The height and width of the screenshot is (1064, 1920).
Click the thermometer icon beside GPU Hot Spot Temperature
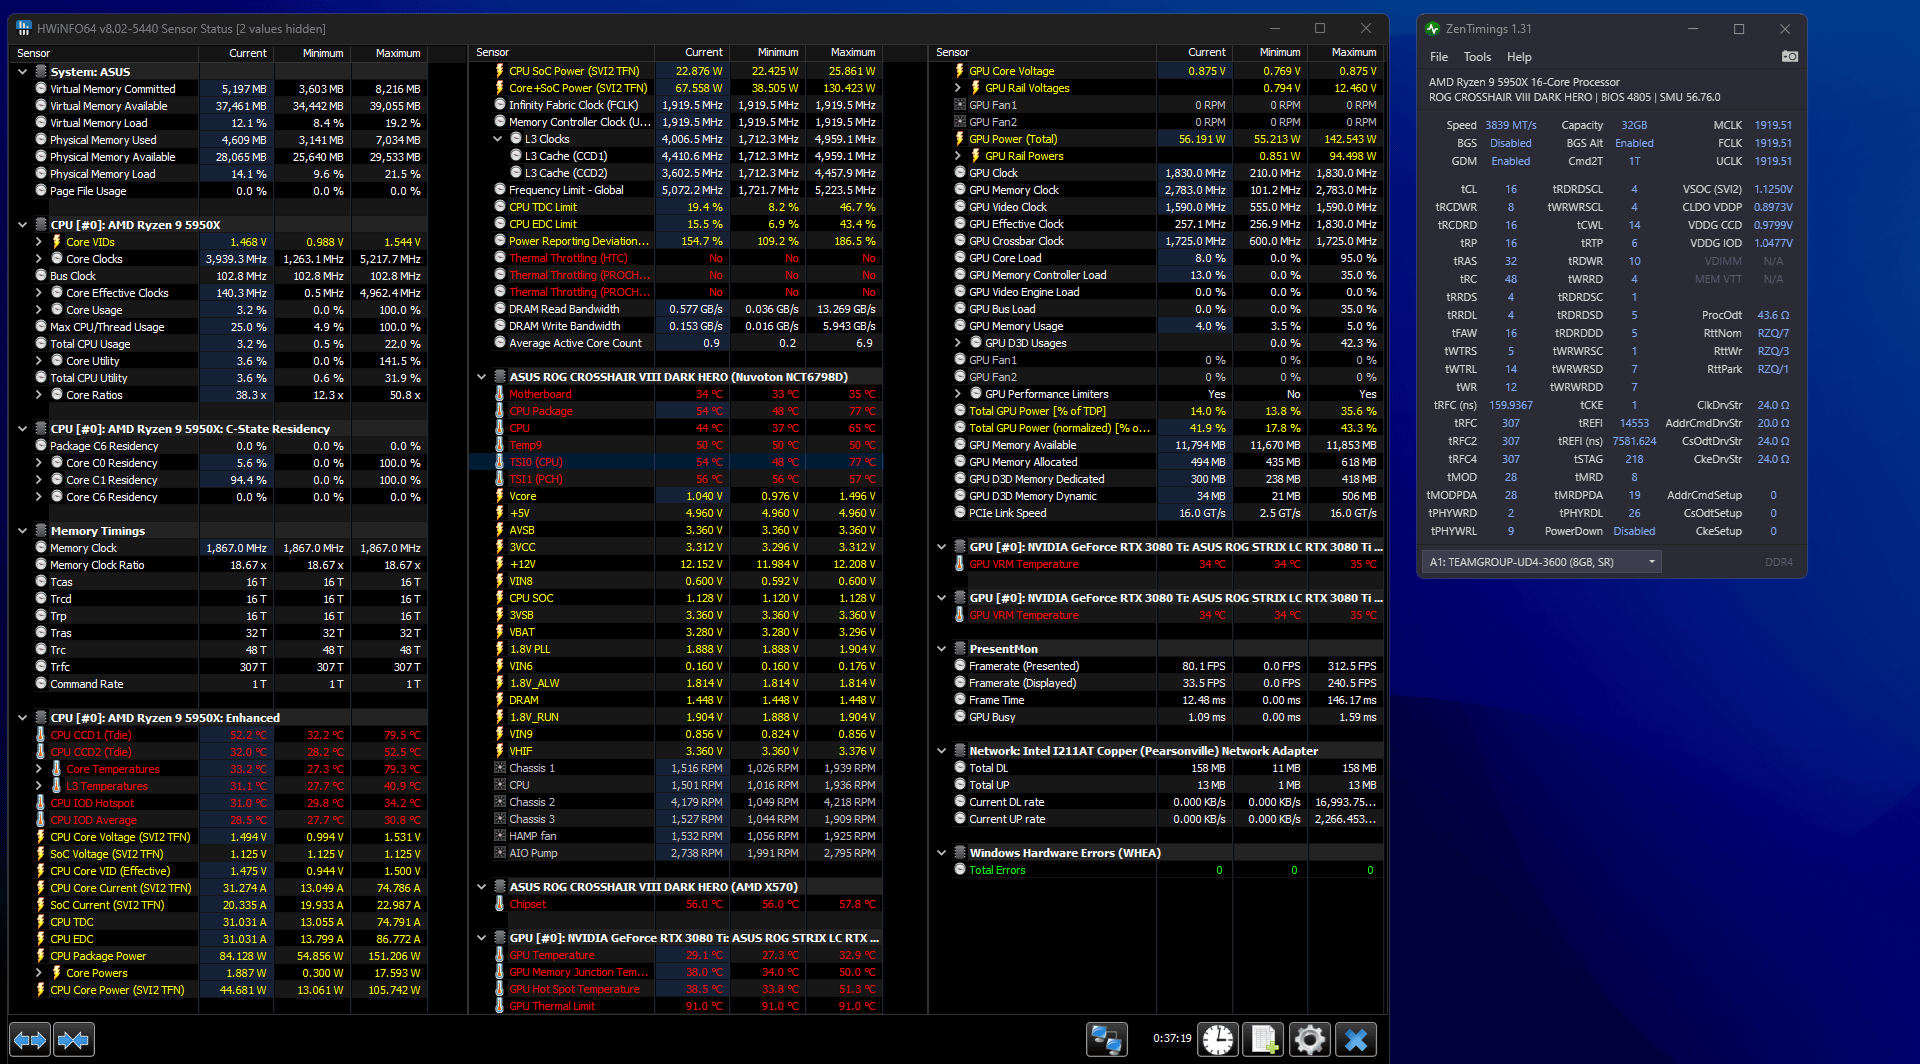pos(500,989)
